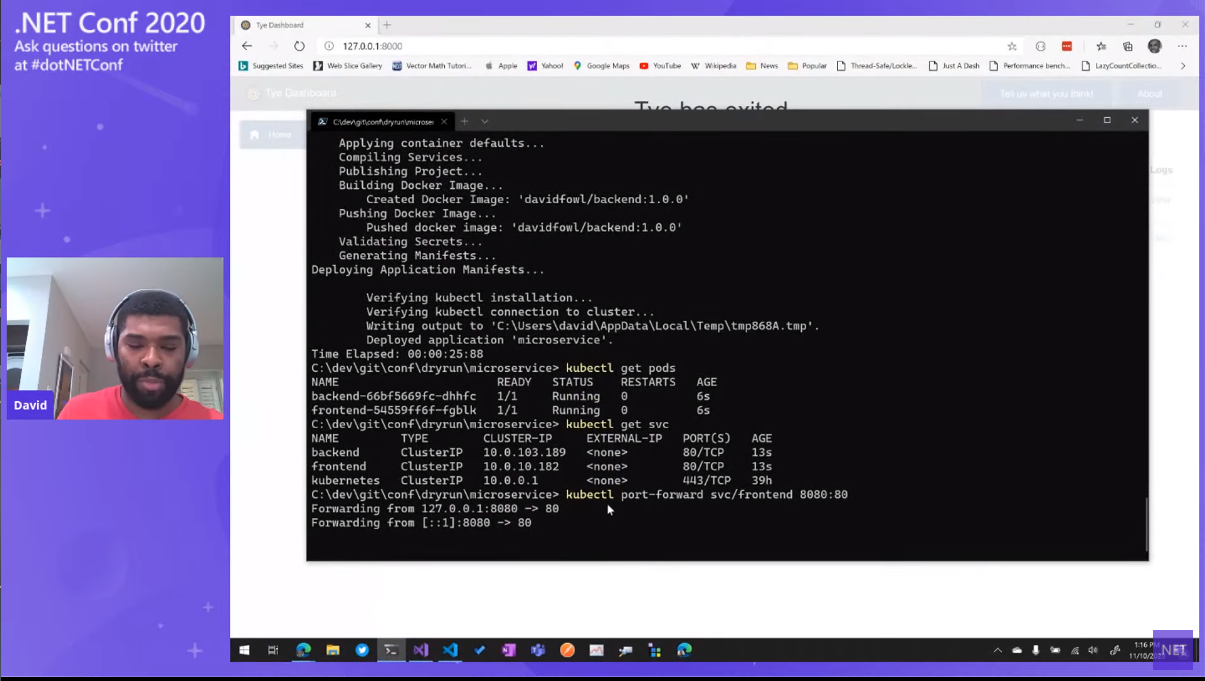Click the 'Time Elapsed: 00:00:25:88' line

(x=397, y=354)
